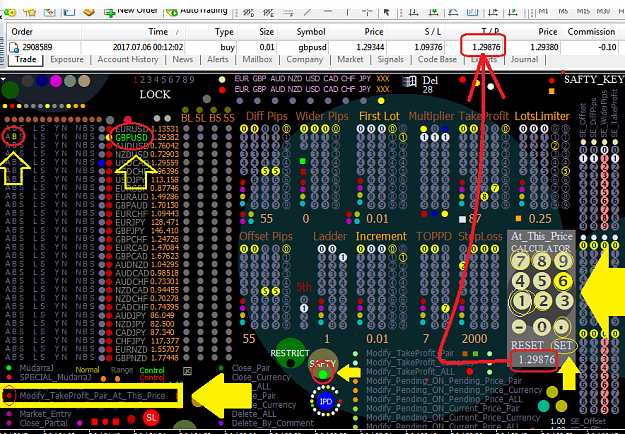Click the green RESTRICT circle button

coord(290,353)
